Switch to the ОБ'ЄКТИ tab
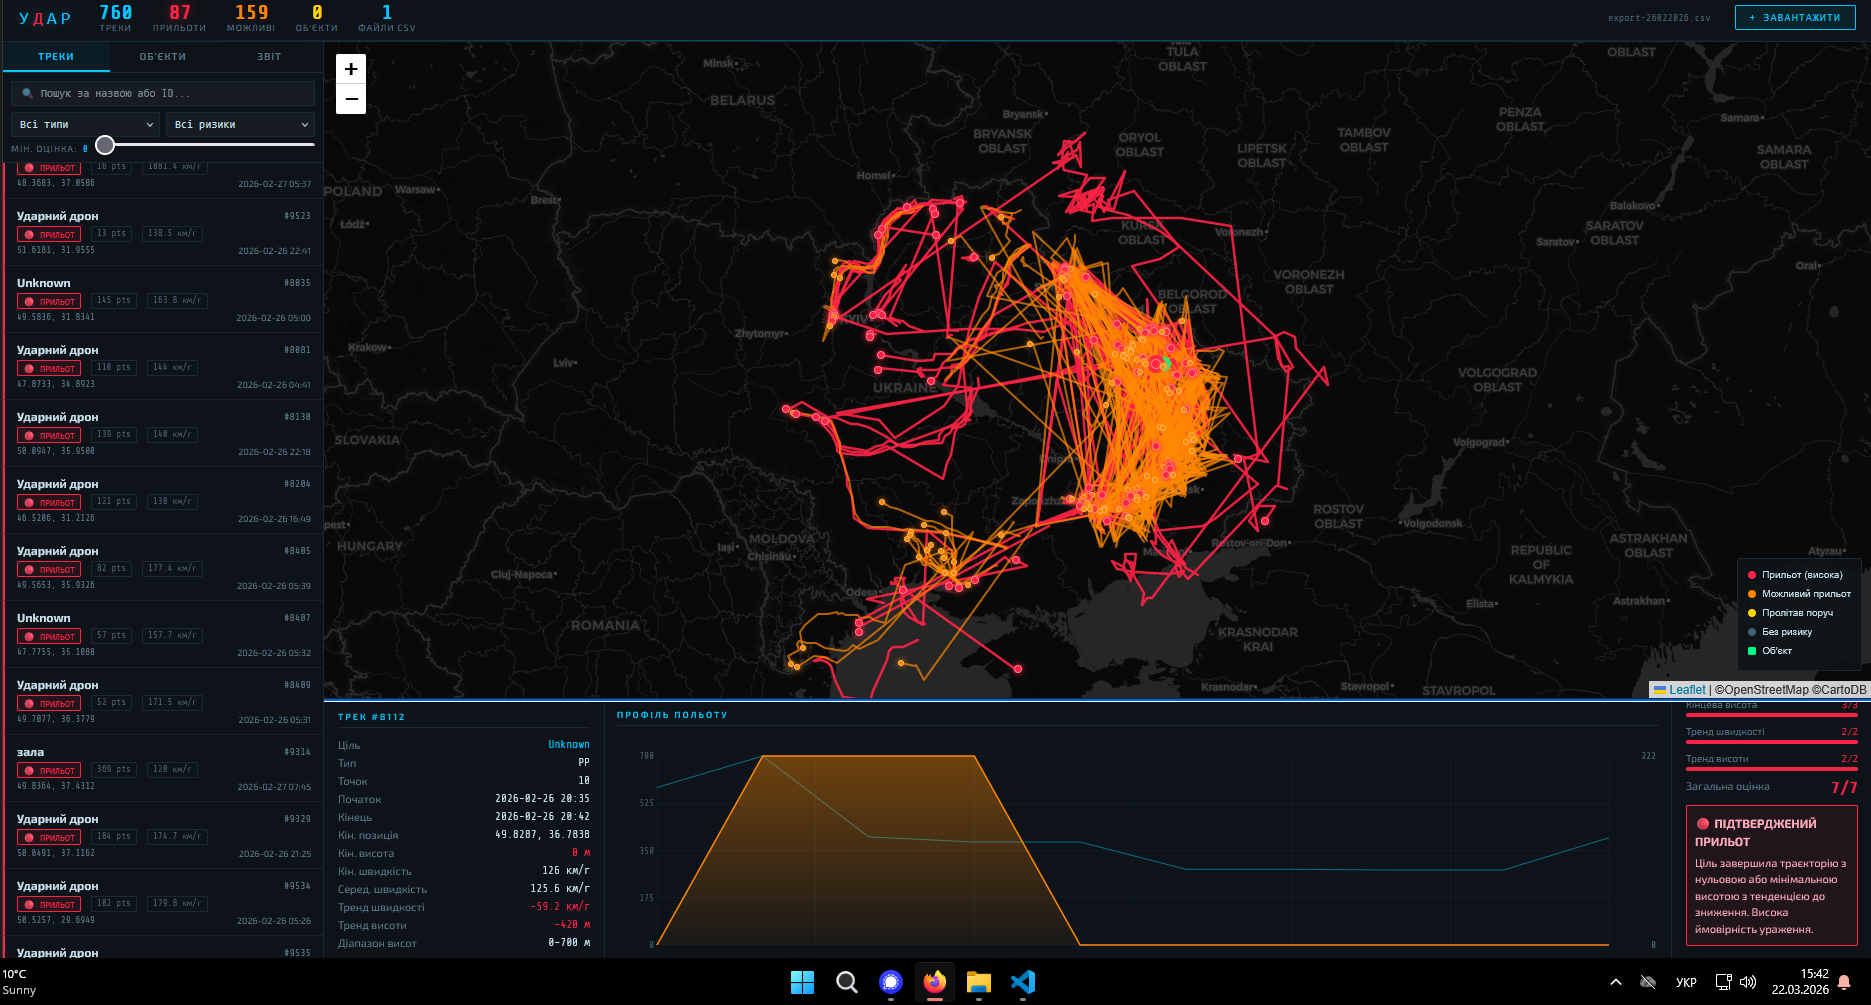Screen dimensions: 1871x1005 coord(163,57)
